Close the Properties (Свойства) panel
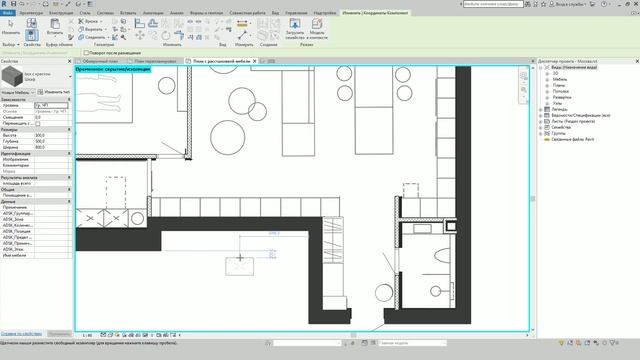Screen dimensions: 640x360 point(69,61)
